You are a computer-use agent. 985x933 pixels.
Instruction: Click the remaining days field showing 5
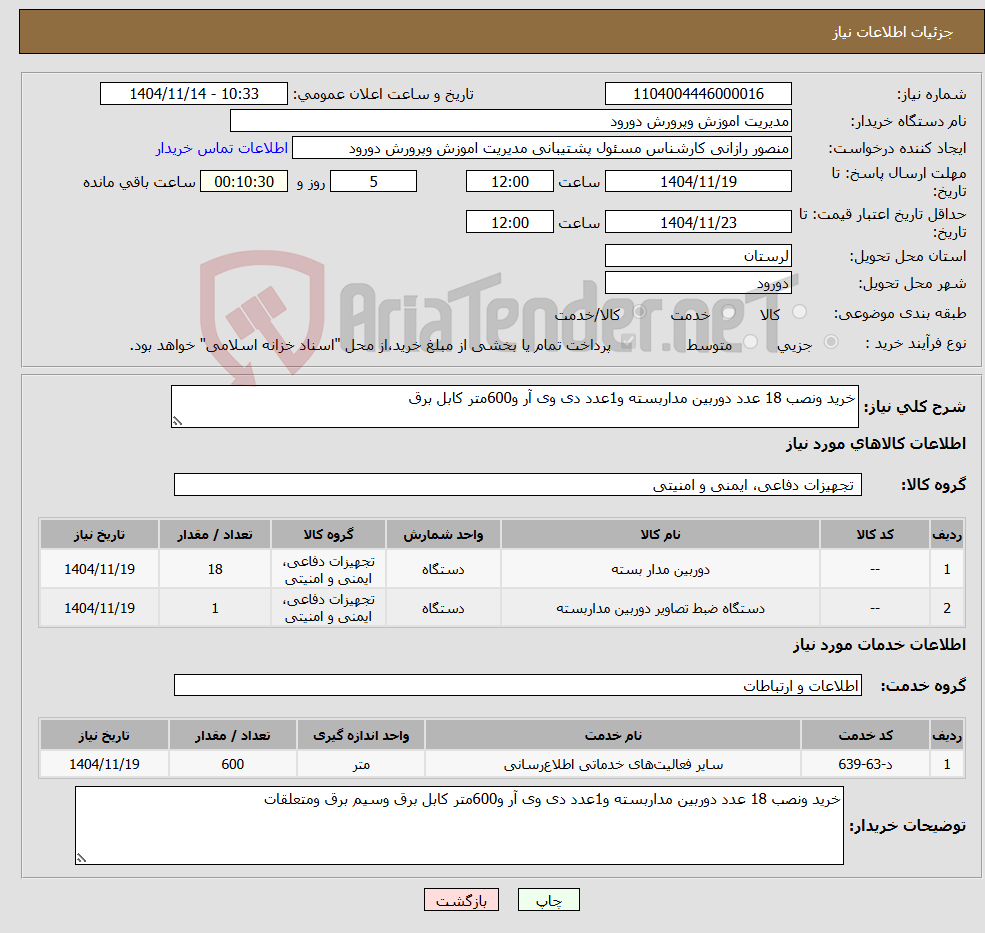coord(373,182)
